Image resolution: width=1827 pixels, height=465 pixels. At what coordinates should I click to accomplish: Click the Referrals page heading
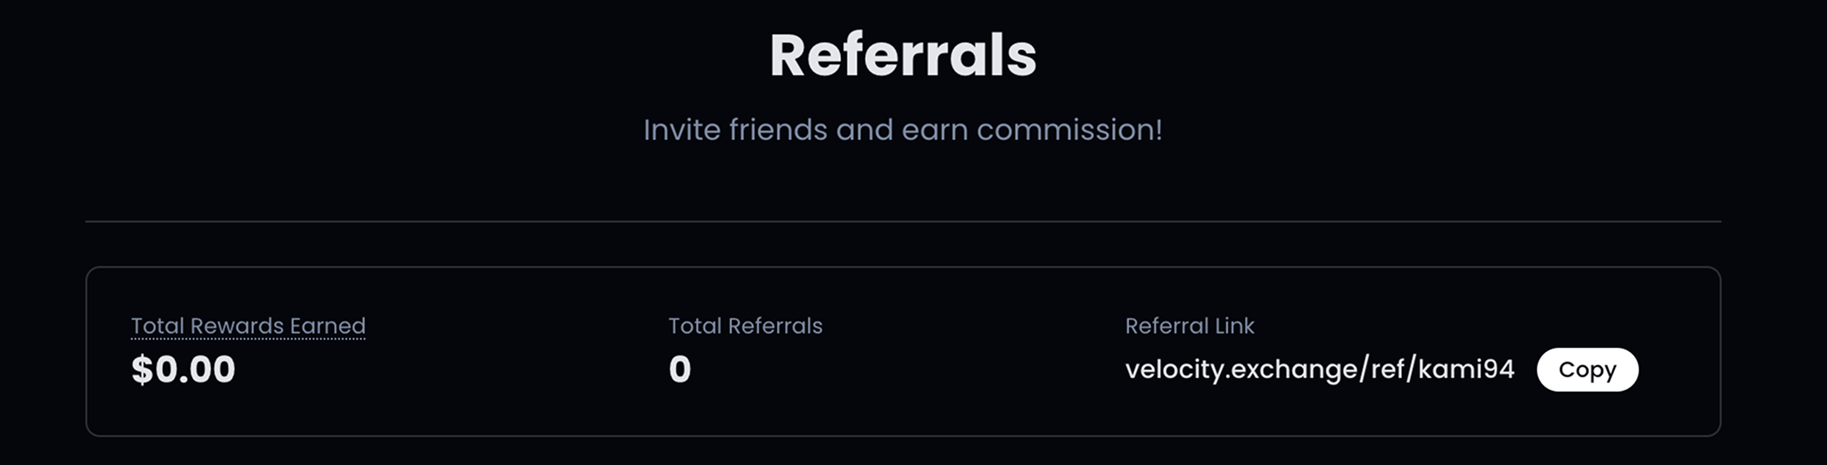tap(903, 55)
